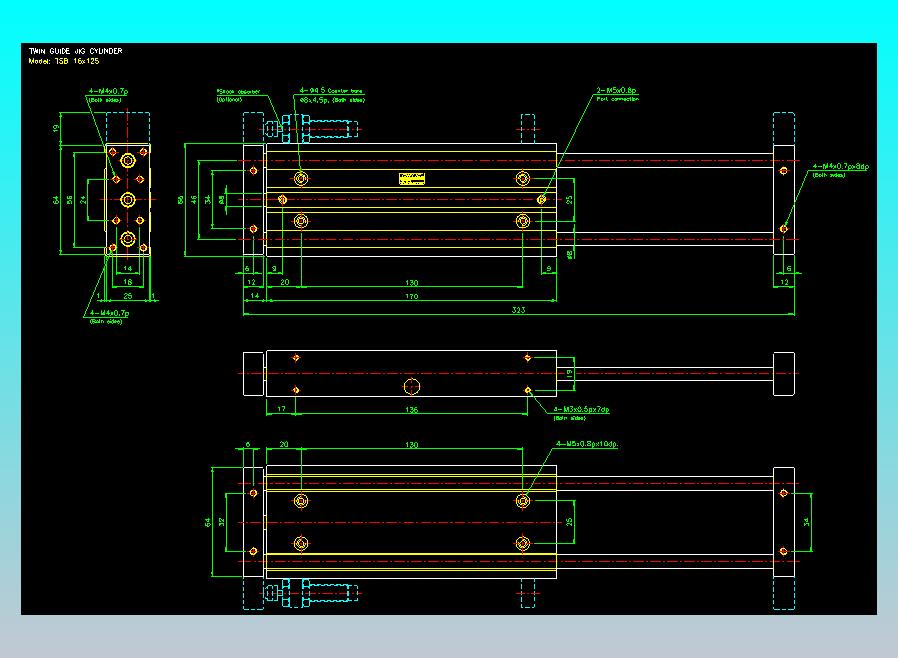The height and width of the screenshot is (658, 898).
Task: Click the 323 overall length dimension
Action: [x=518, y=310]
